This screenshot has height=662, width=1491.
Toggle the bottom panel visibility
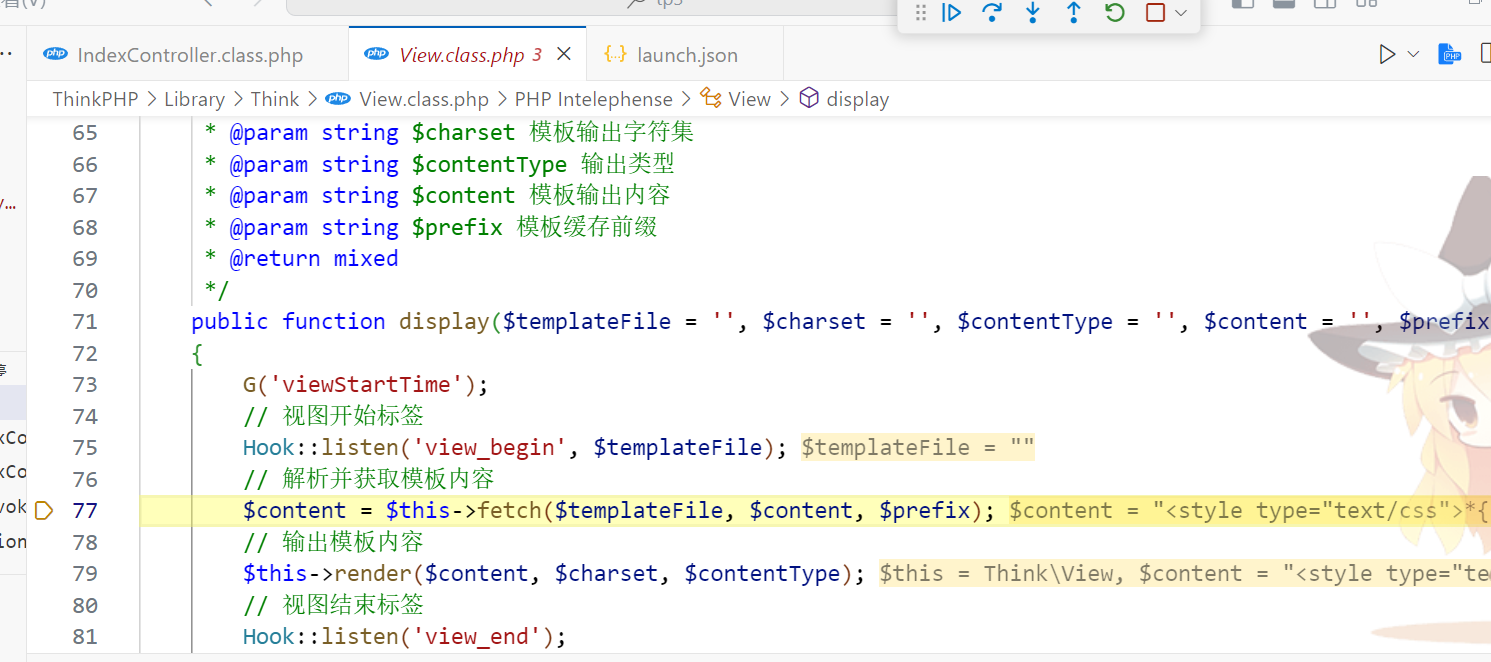[1283, 5]
